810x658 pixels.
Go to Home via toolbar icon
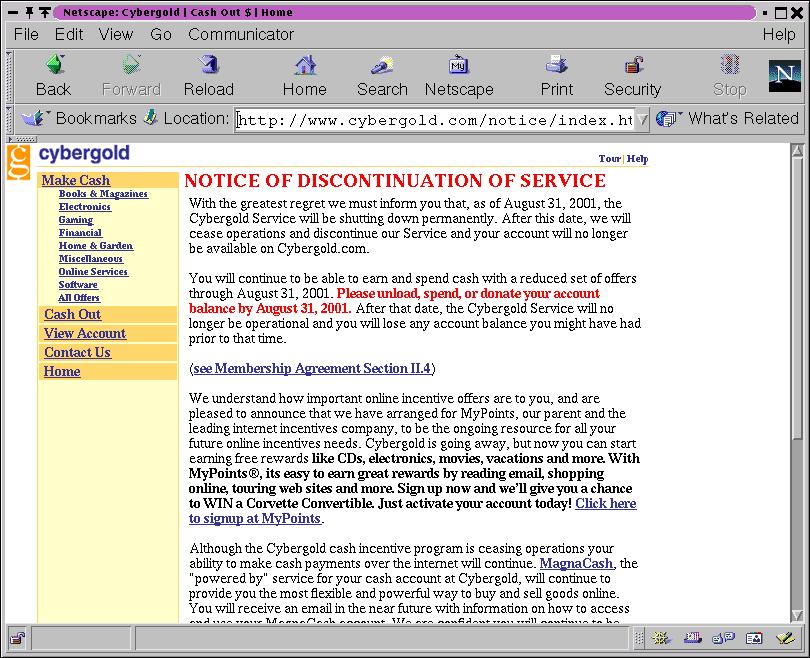[304, 67]
